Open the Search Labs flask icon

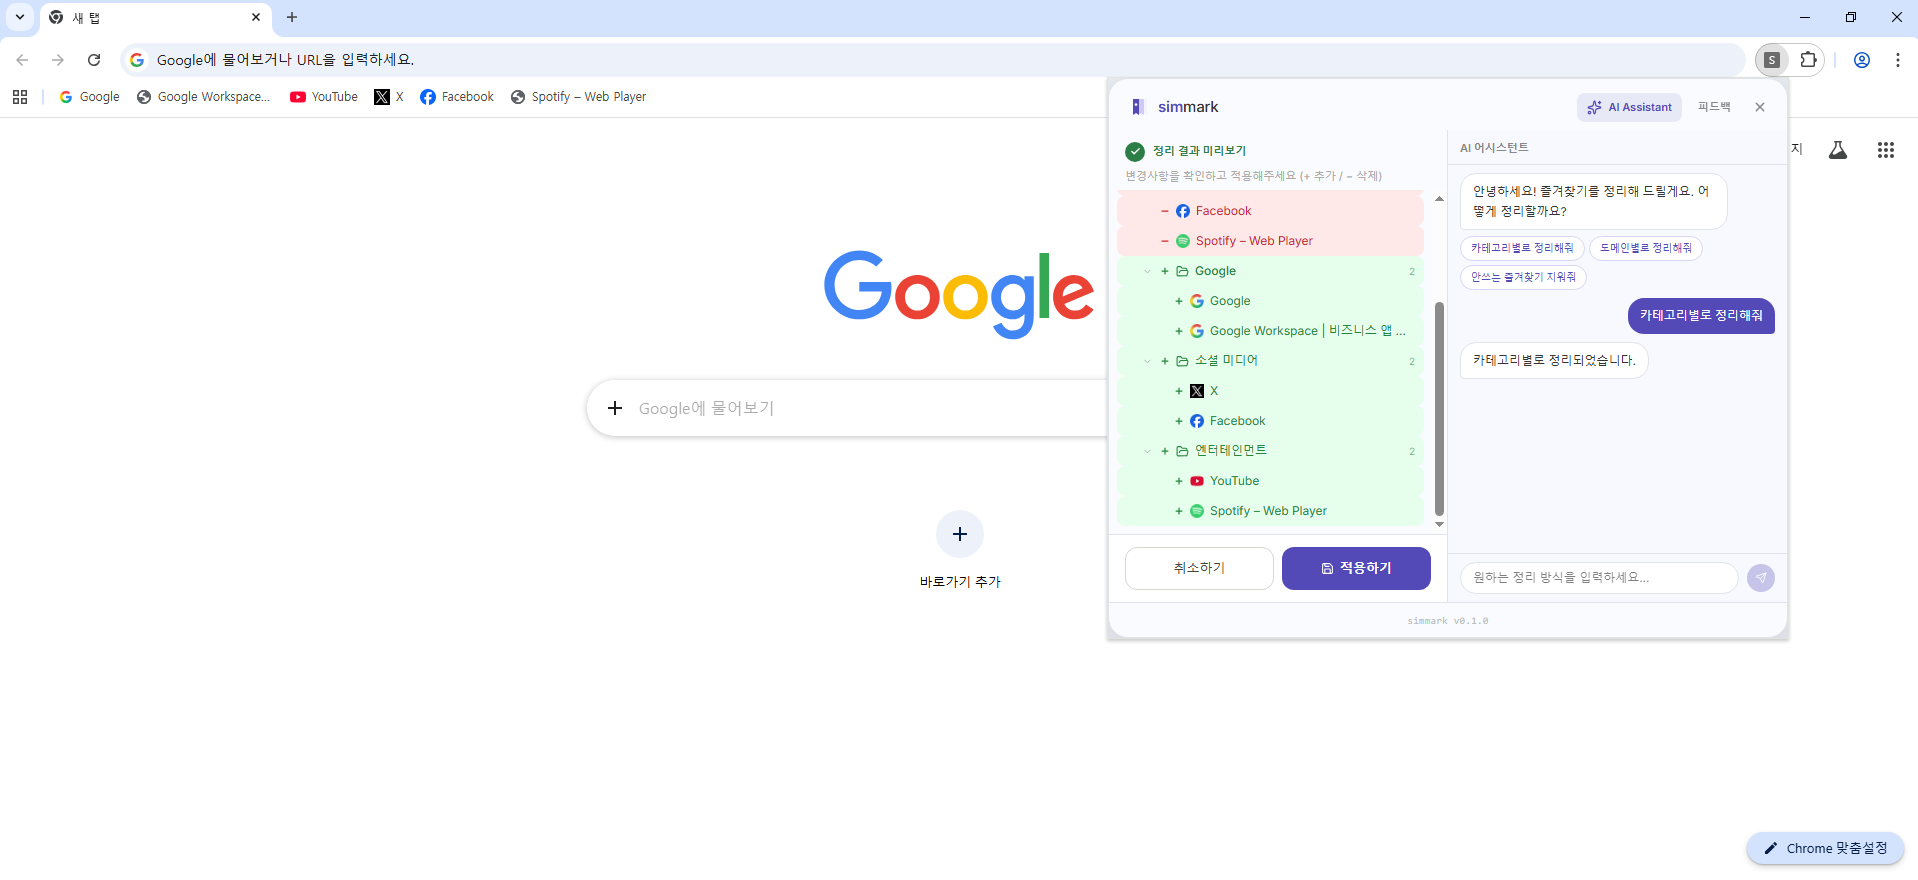click(1838, 150)
